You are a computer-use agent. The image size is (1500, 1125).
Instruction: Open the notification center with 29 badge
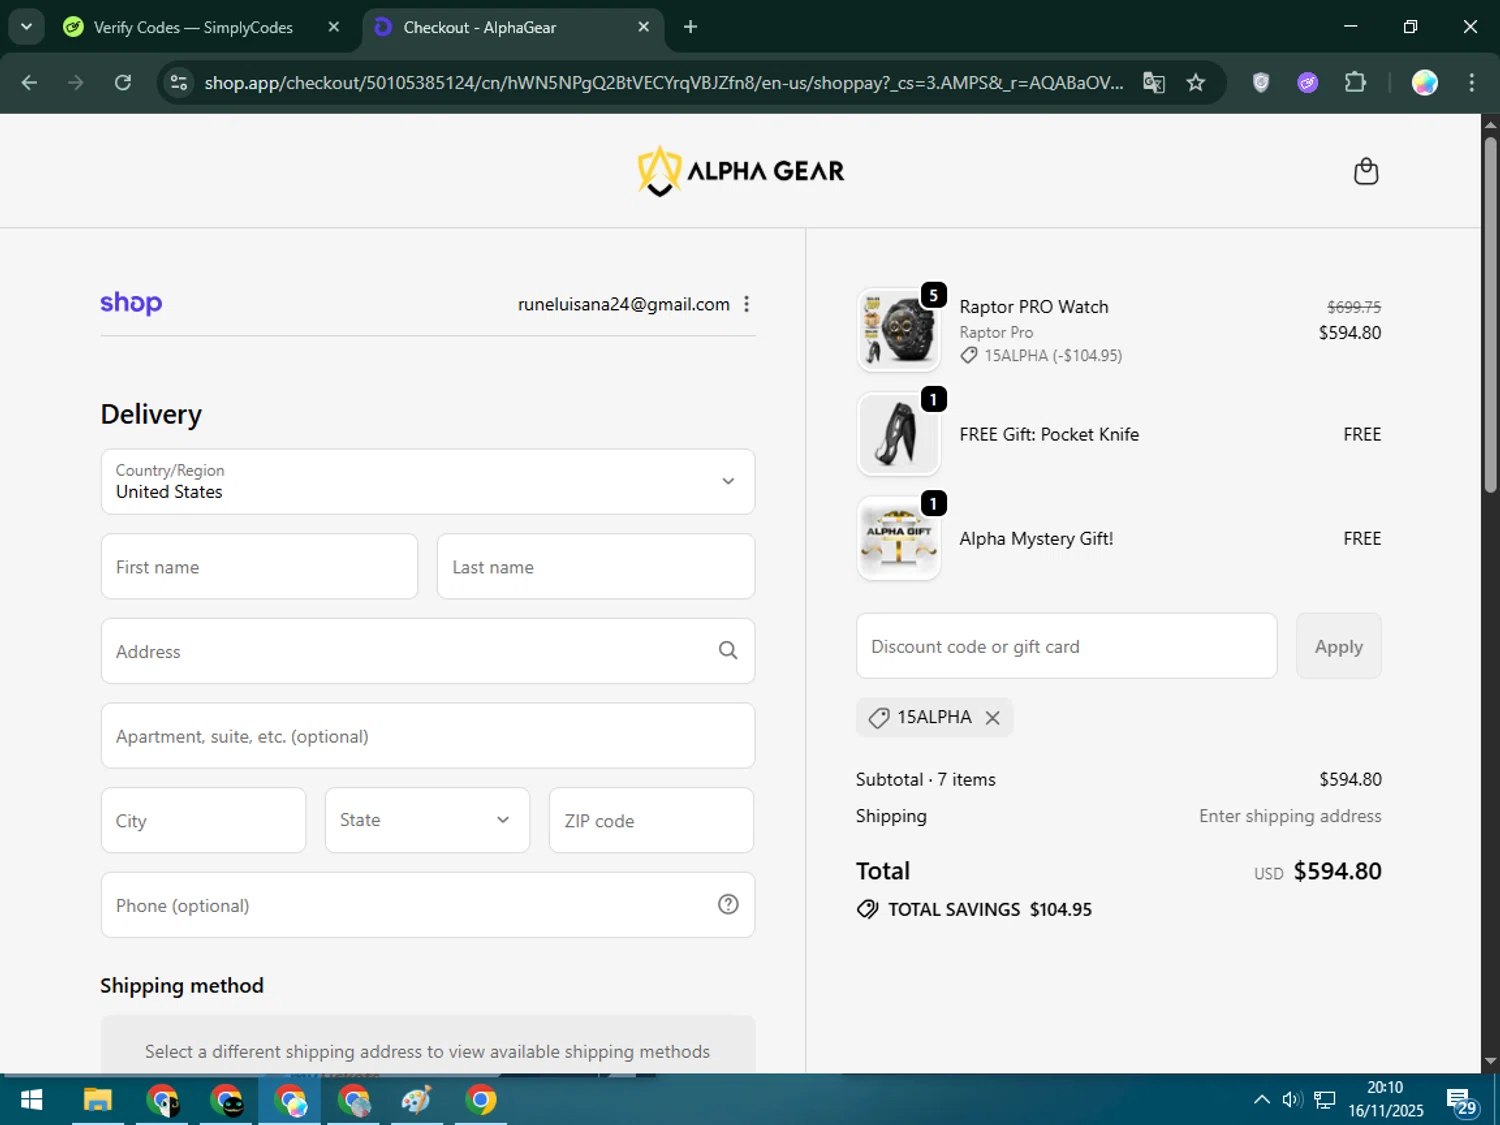(x=1460, y=1101)
